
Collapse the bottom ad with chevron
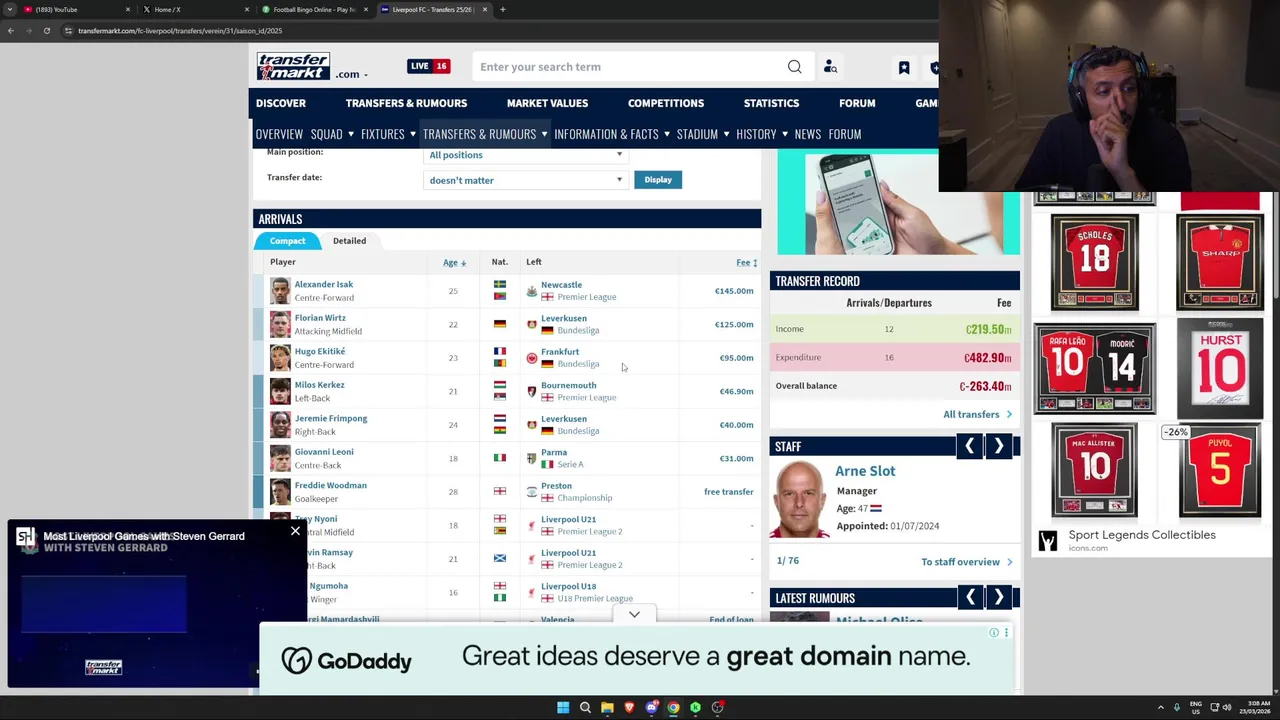tap(634, 614)
